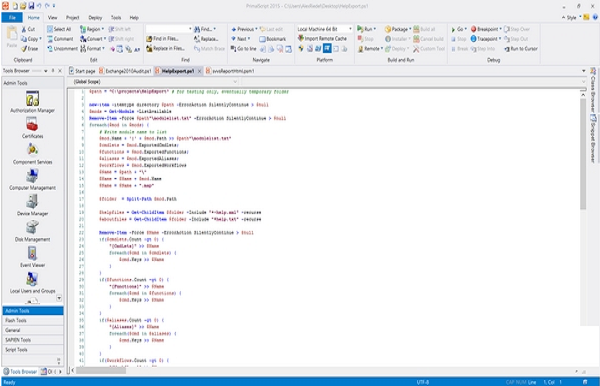Click Paste in the Clipboard group

(x=12, y=37)
